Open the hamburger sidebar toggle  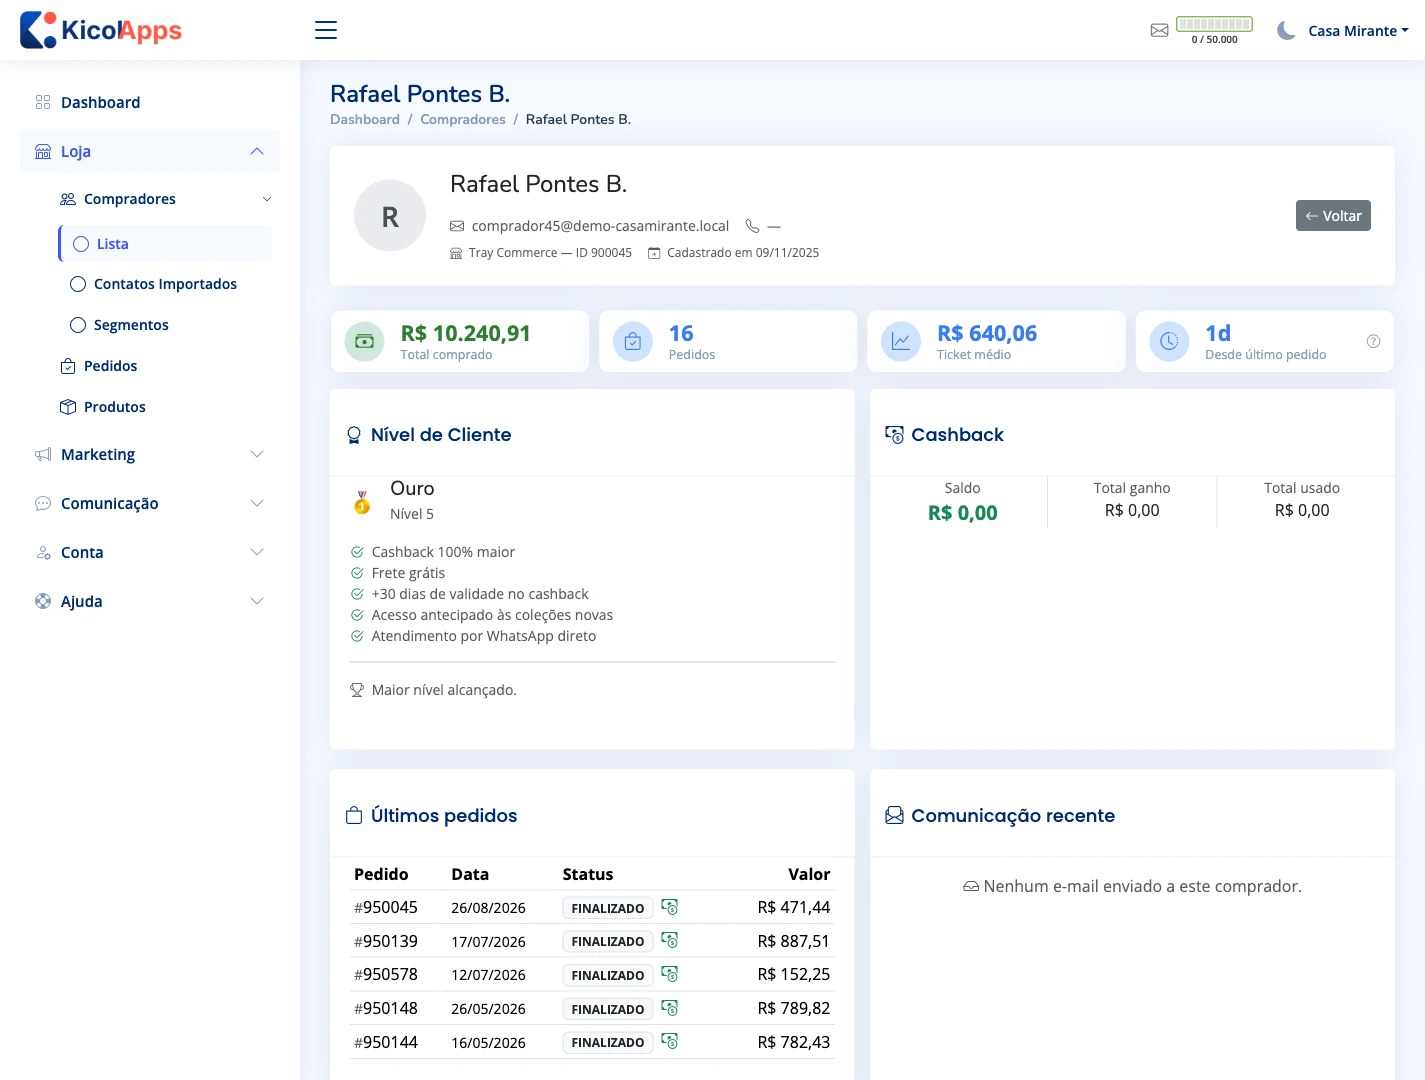click(326, 30)
